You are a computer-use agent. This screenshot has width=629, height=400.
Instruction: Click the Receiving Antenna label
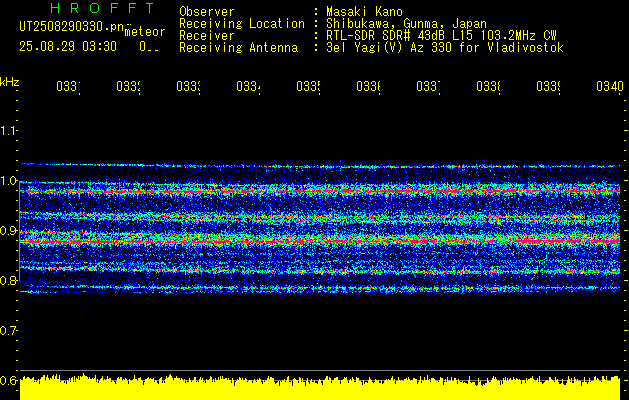point(238,48)
